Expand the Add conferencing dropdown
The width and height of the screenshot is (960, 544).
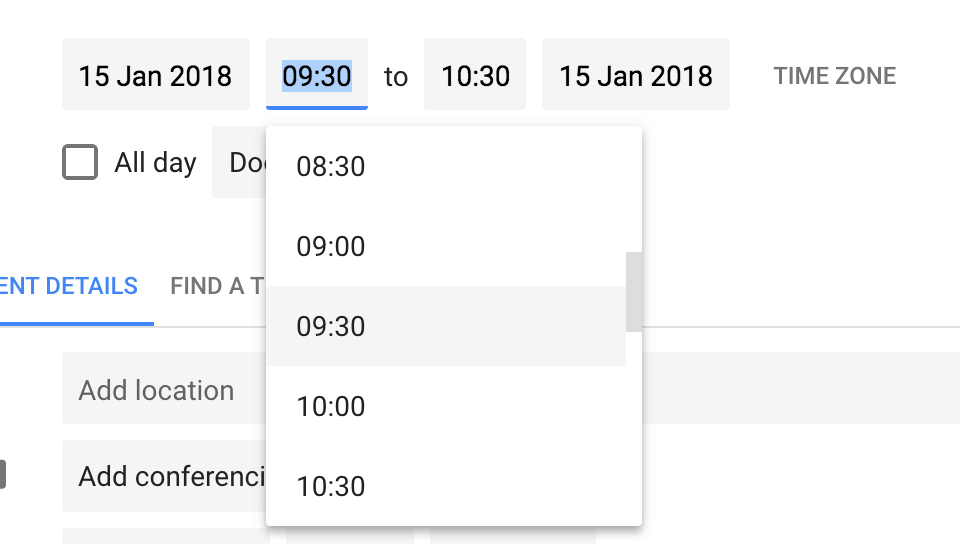[165, 476]
